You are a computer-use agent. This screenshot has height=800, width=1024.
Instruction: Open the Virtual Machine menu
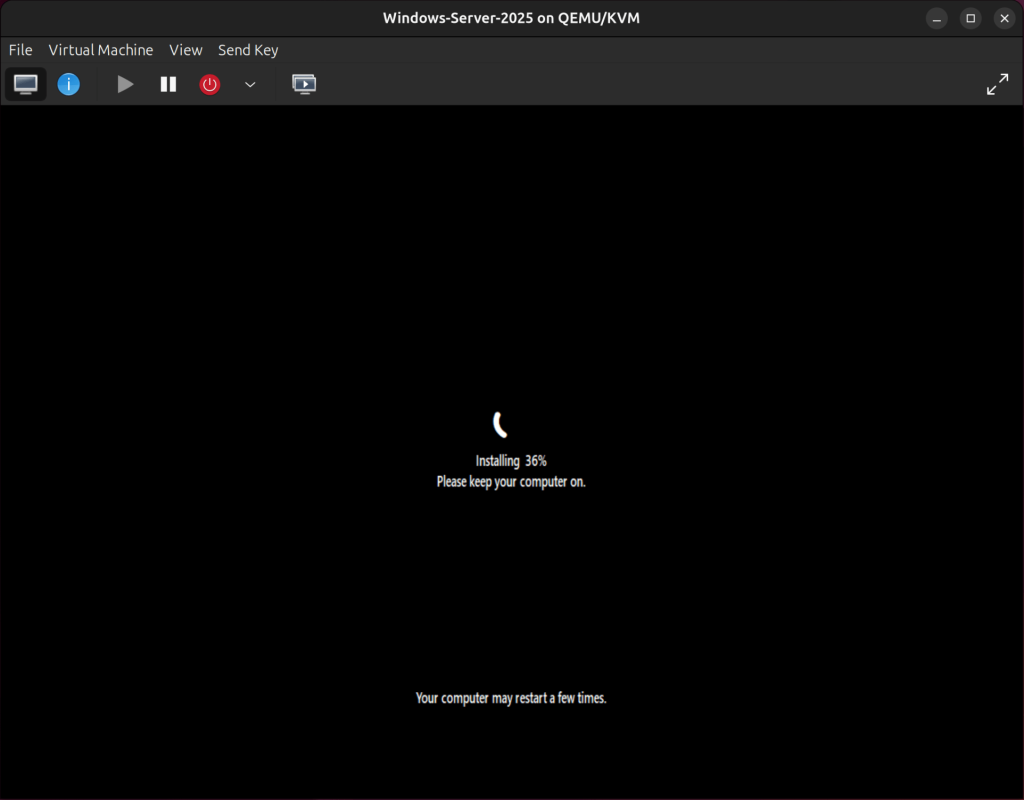100,50
